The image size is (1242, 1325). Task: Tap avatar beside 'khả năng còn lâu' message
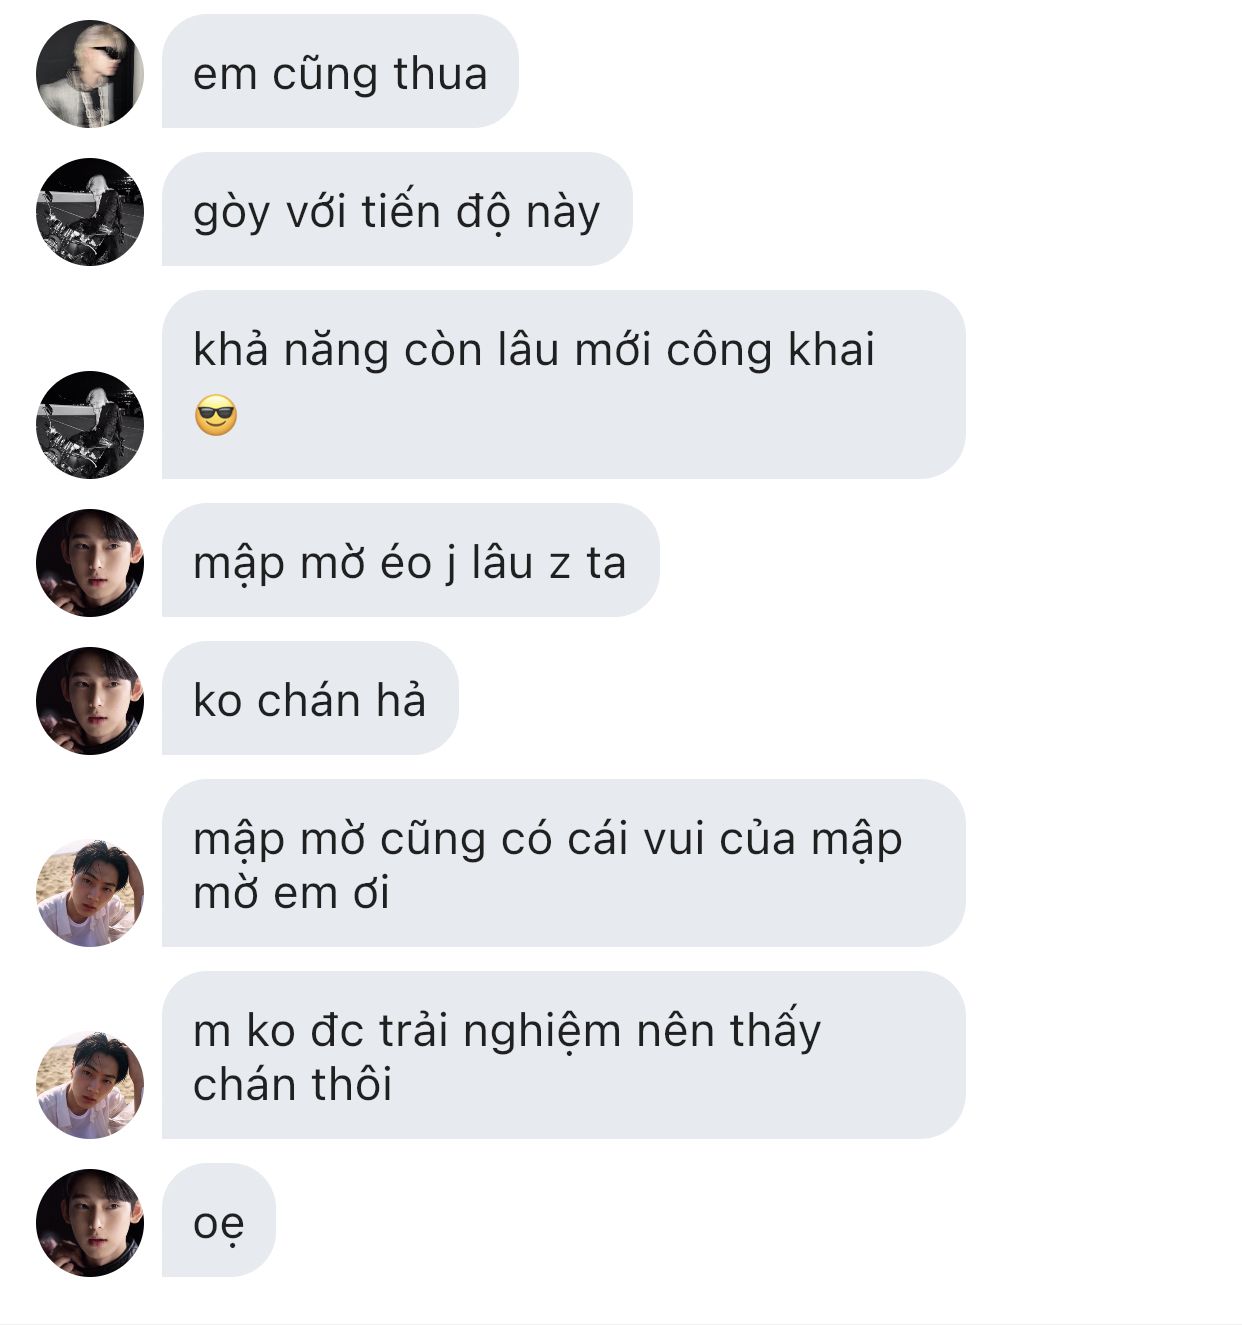pos(90,425)
